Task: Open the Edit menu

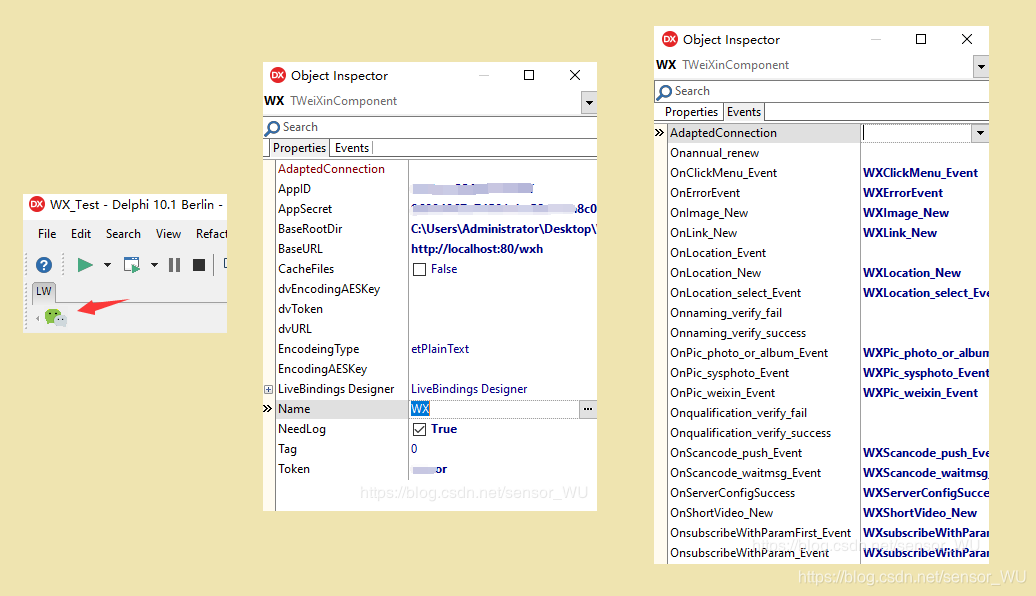Action: (81, 233)
